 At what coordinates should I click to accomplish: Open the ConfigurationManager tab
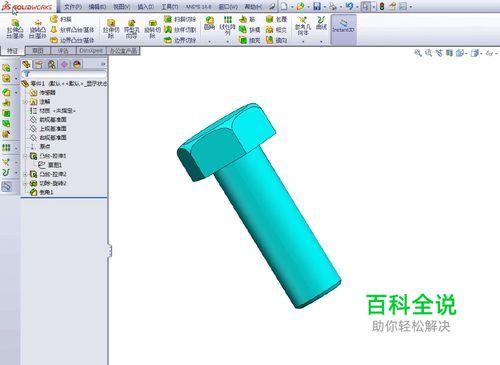click(52, 64)
